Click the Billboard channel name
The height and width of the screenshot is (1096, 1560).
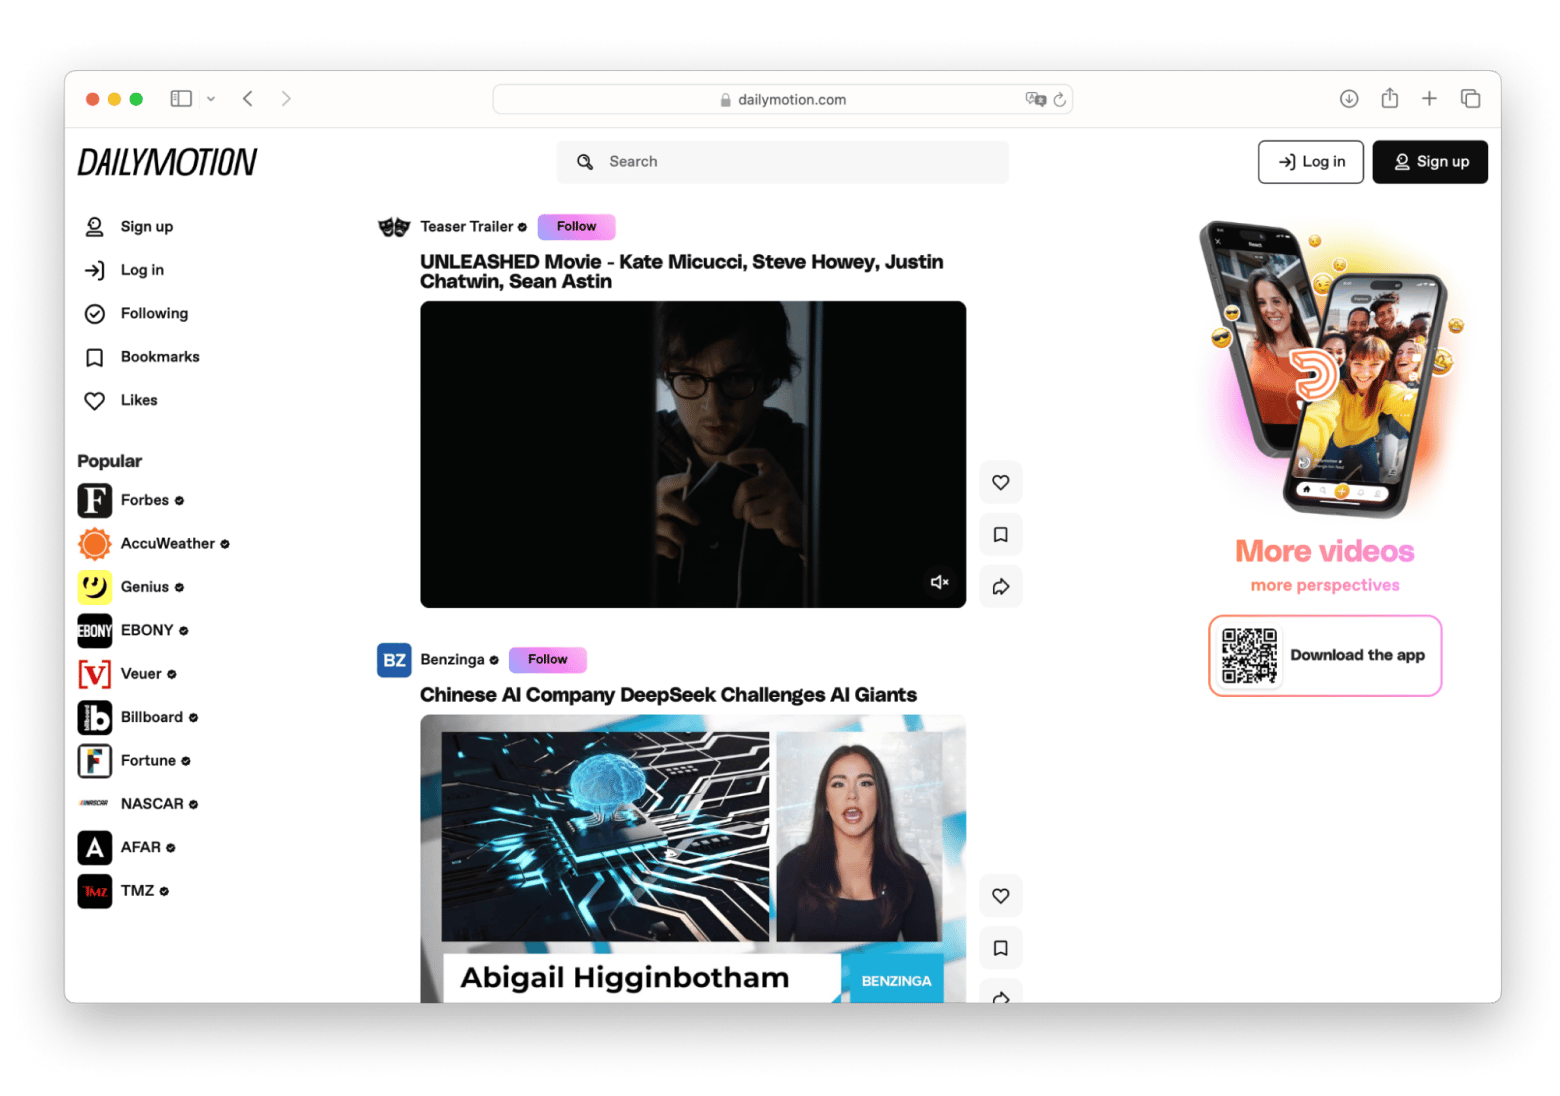point(152,717)
